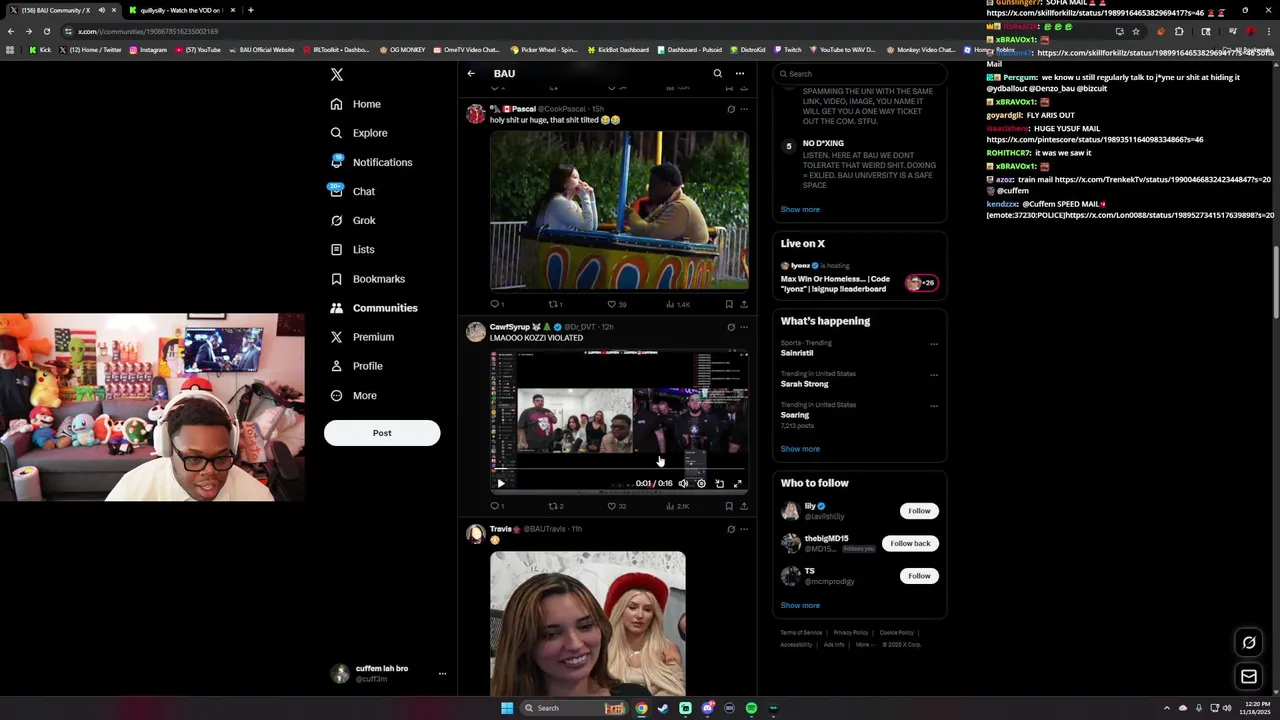Open Explore in the sidebar
The width and height of the screenshot is (1280, 720).
[359, 133]
